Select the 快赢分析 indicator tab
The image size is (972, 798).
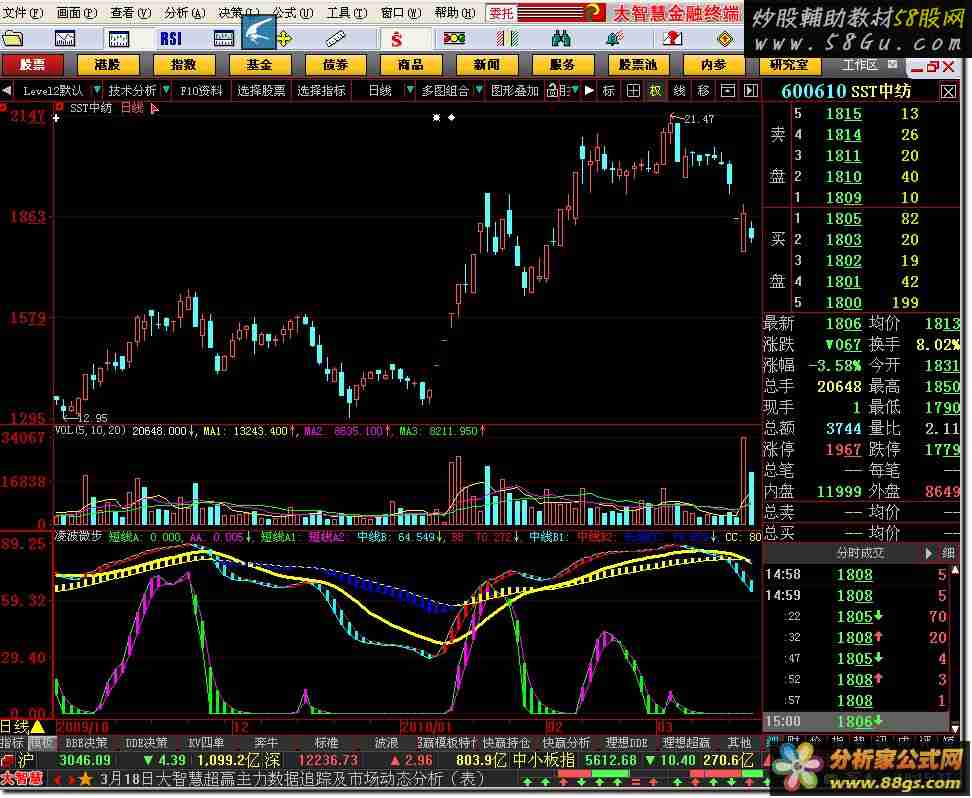567,743
